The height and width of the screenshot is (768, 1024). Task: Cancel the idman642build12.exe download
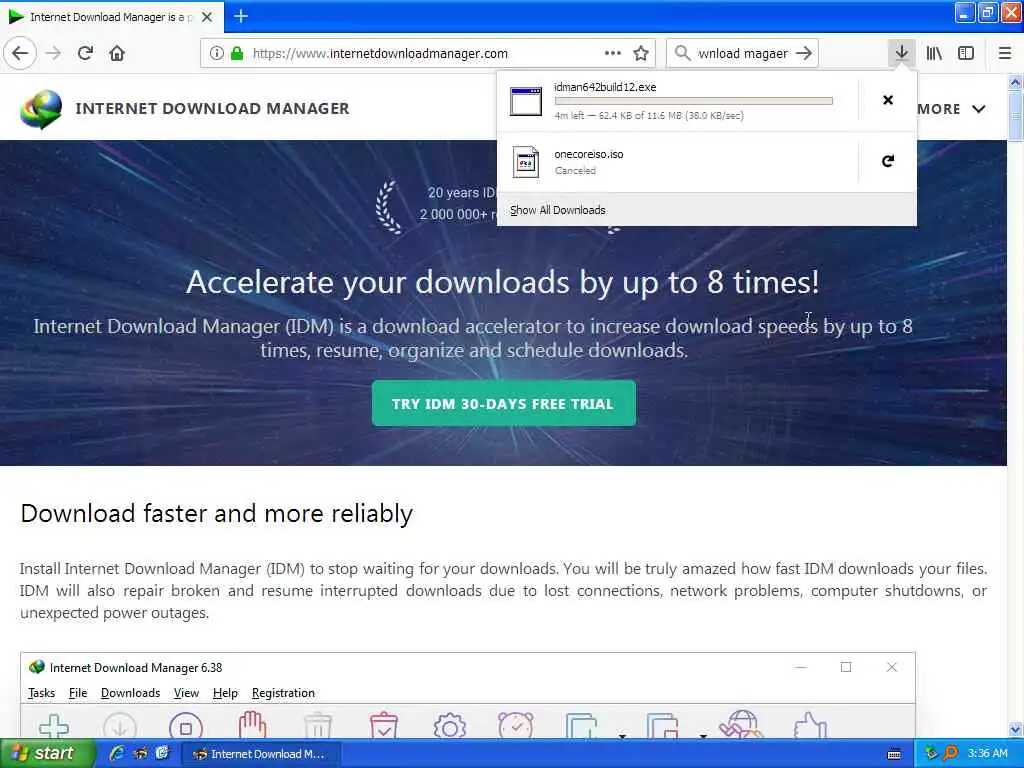point(888,100)
